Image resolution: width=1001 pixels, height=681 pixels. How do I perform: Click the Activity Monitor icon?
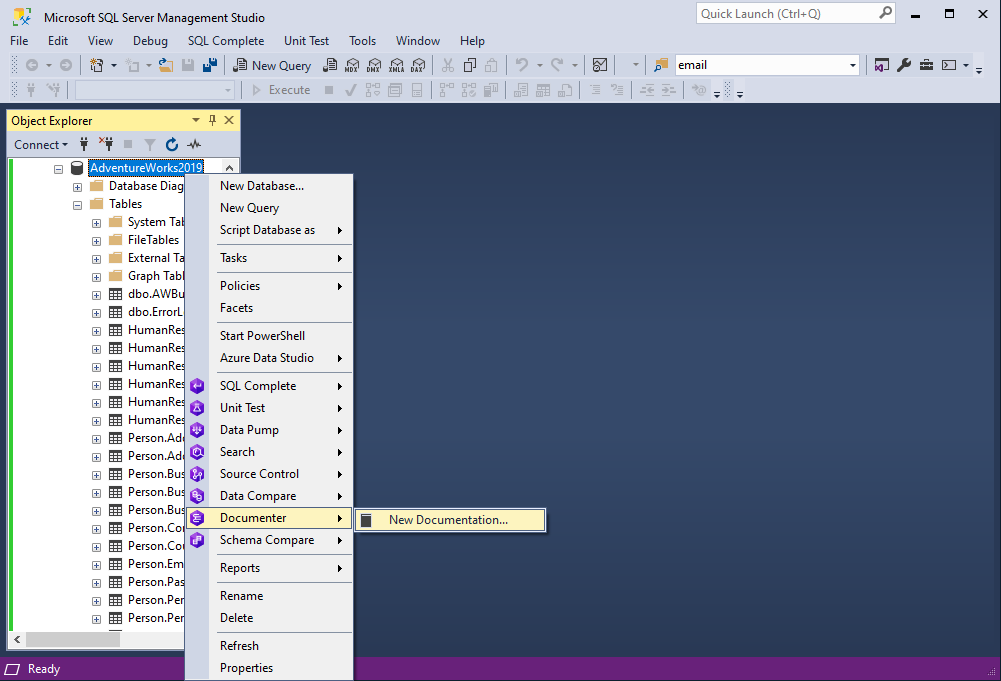point(599,65)
